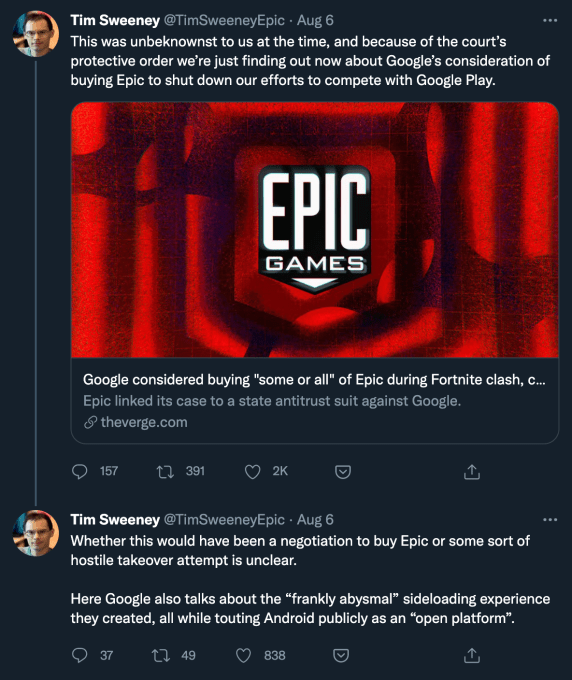Share the second tweet using the share icon
This screenshot has height=680, width=572.
[472, 655]
